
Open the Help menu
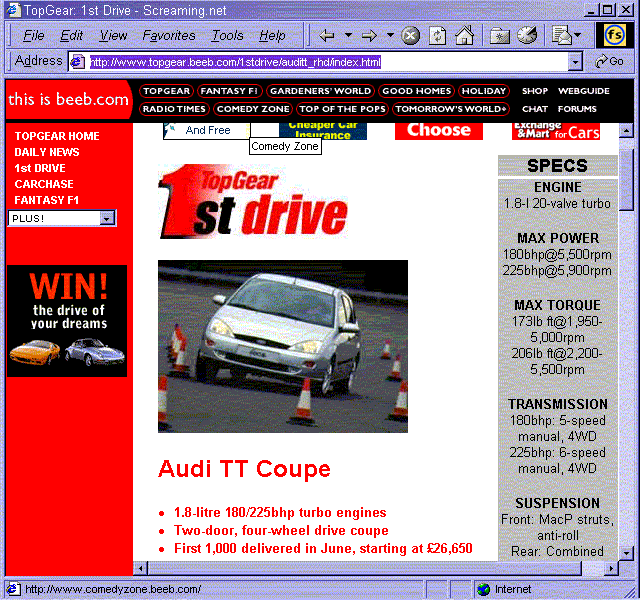pyautogui.click(x=272, y=36)
